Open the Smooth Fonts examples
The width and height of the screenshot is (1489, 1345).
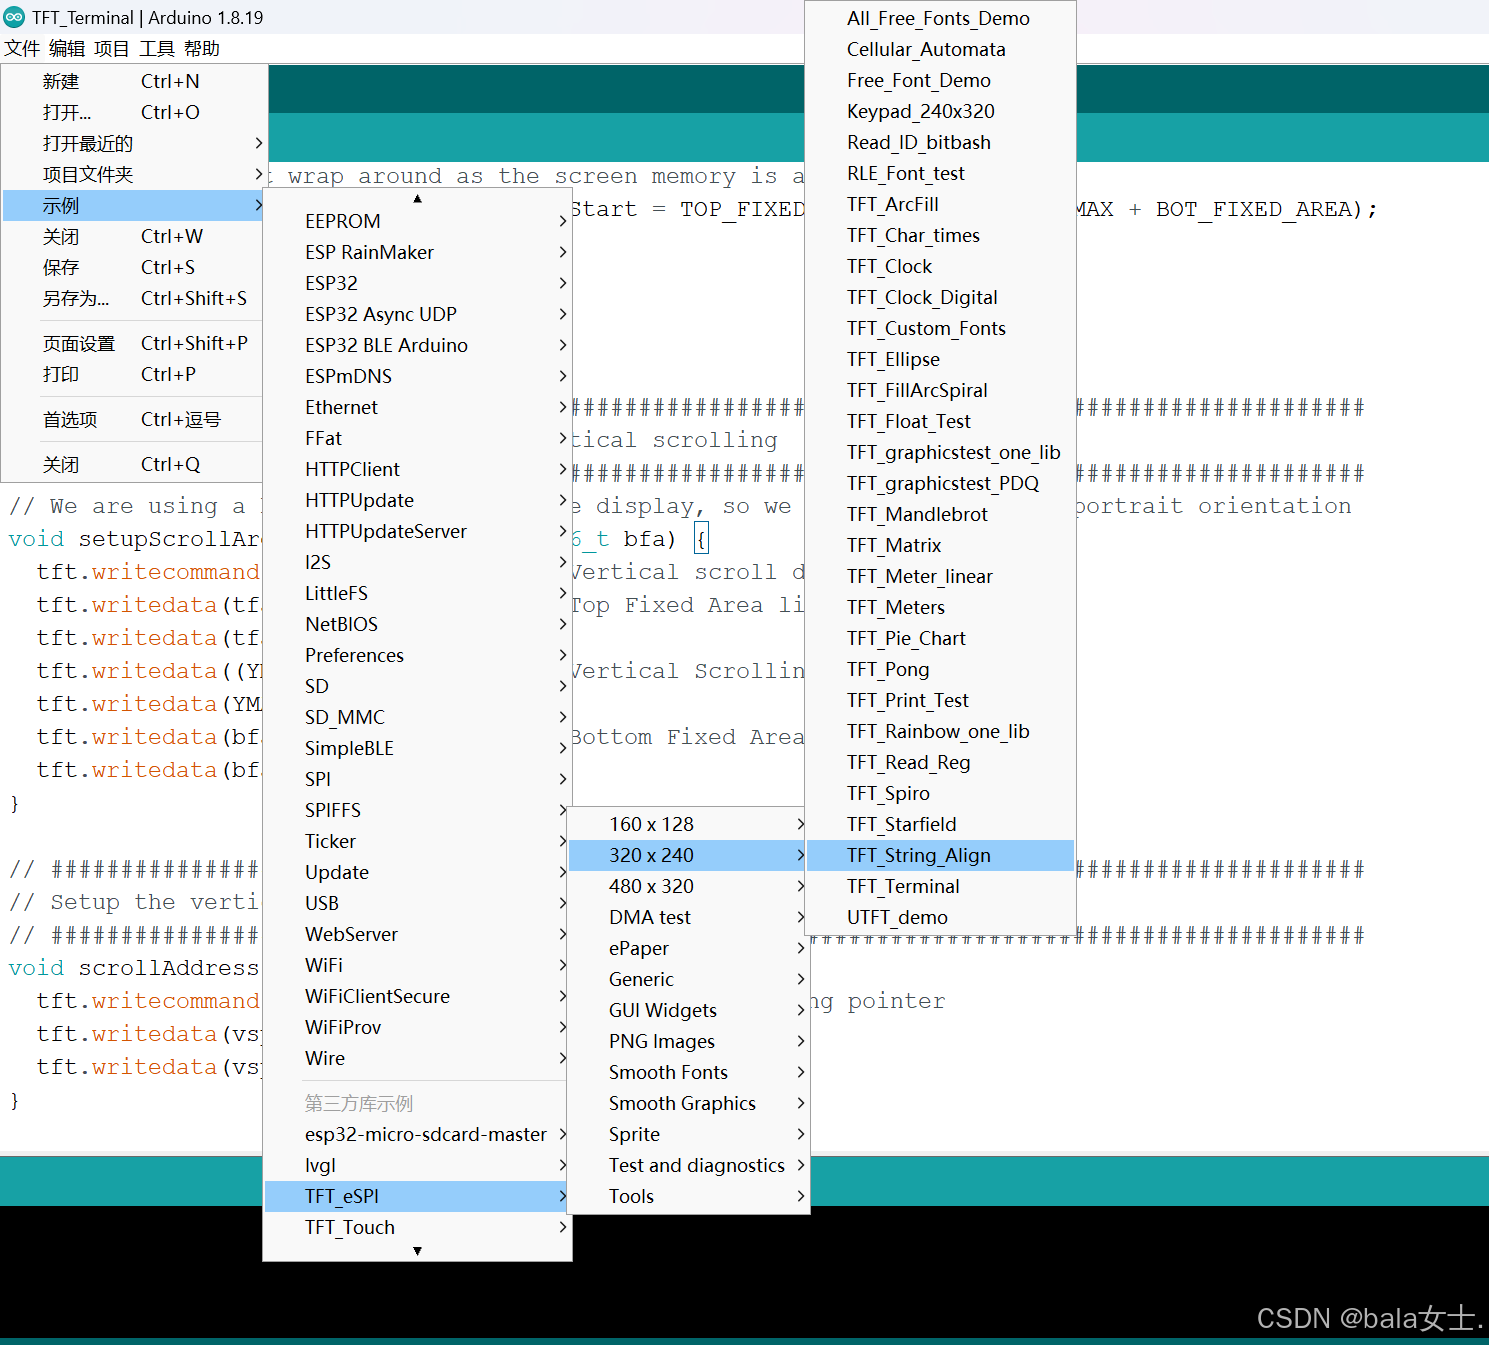[x=688, y=1072]
